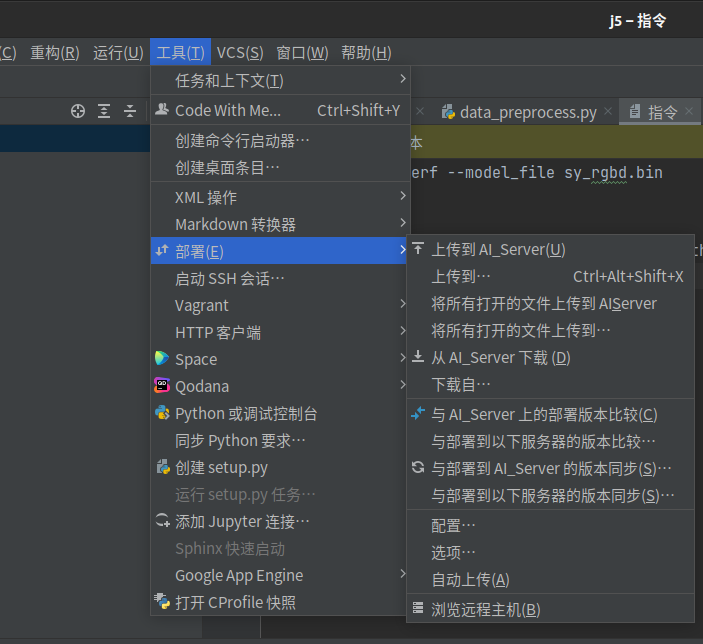Click the 部署 up-down arrows icon

pos(162,250)
